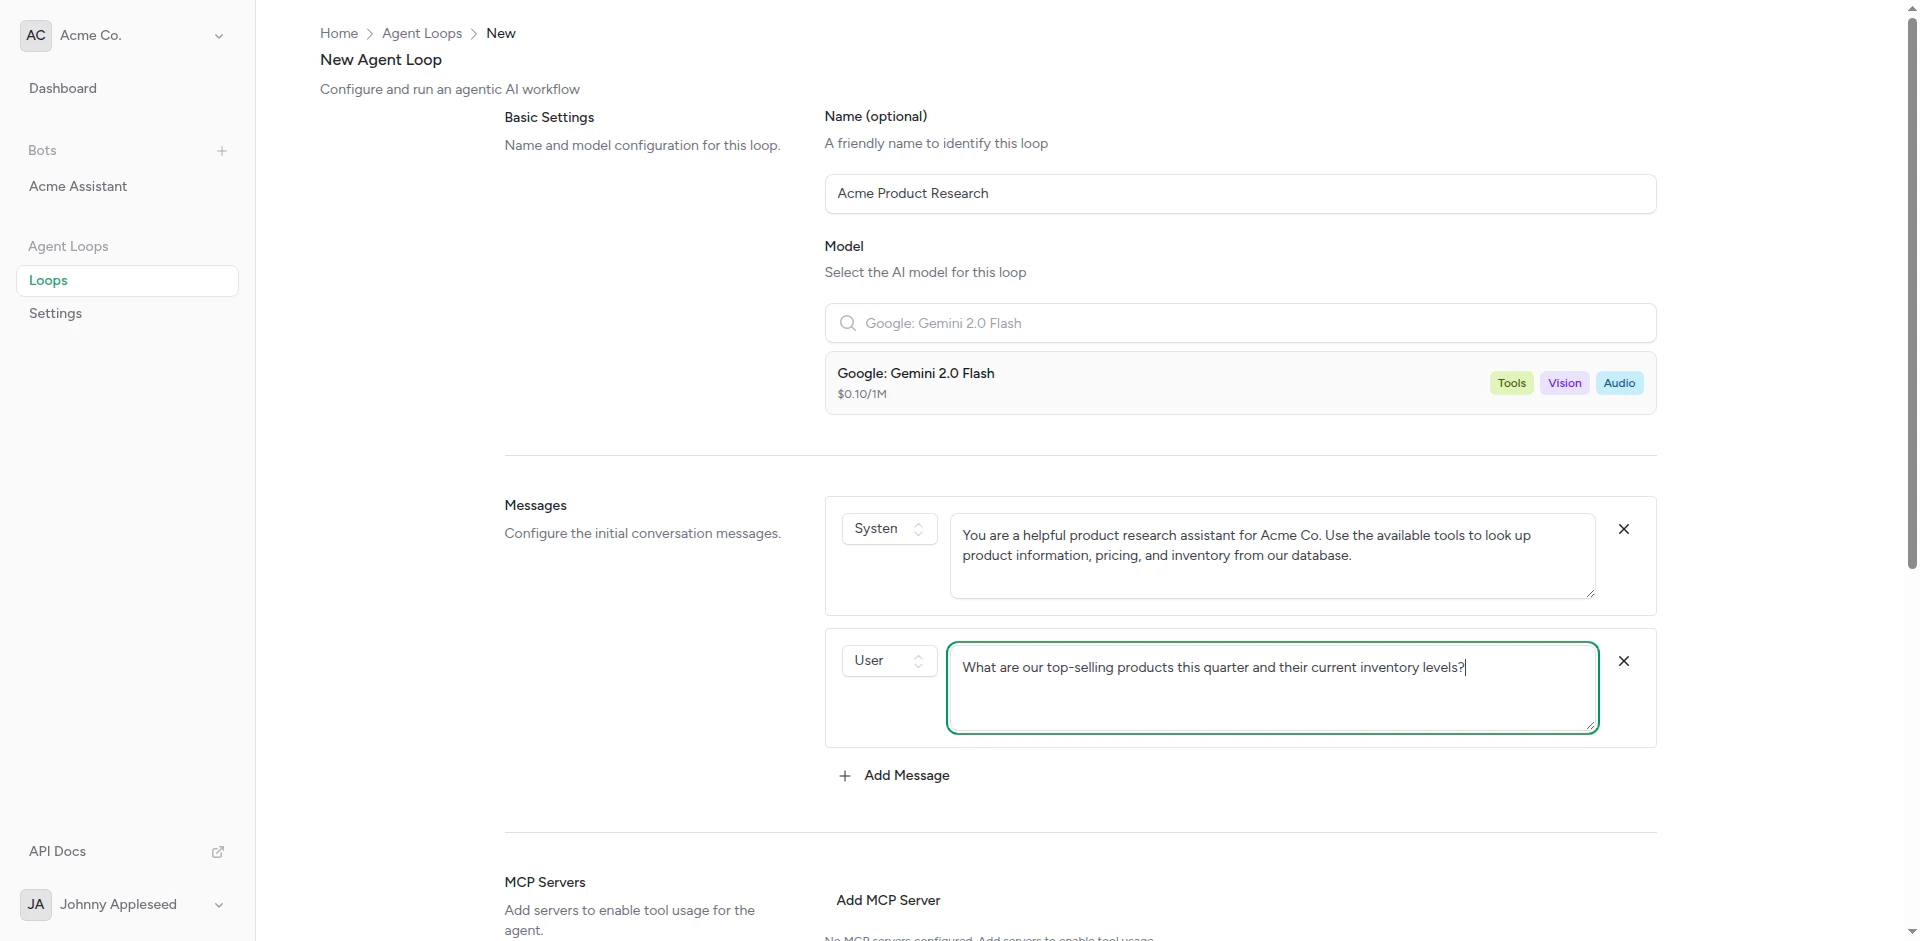Click the scrollbar up arrow
Screen dimensions: 1920x941
[1912, 7]
